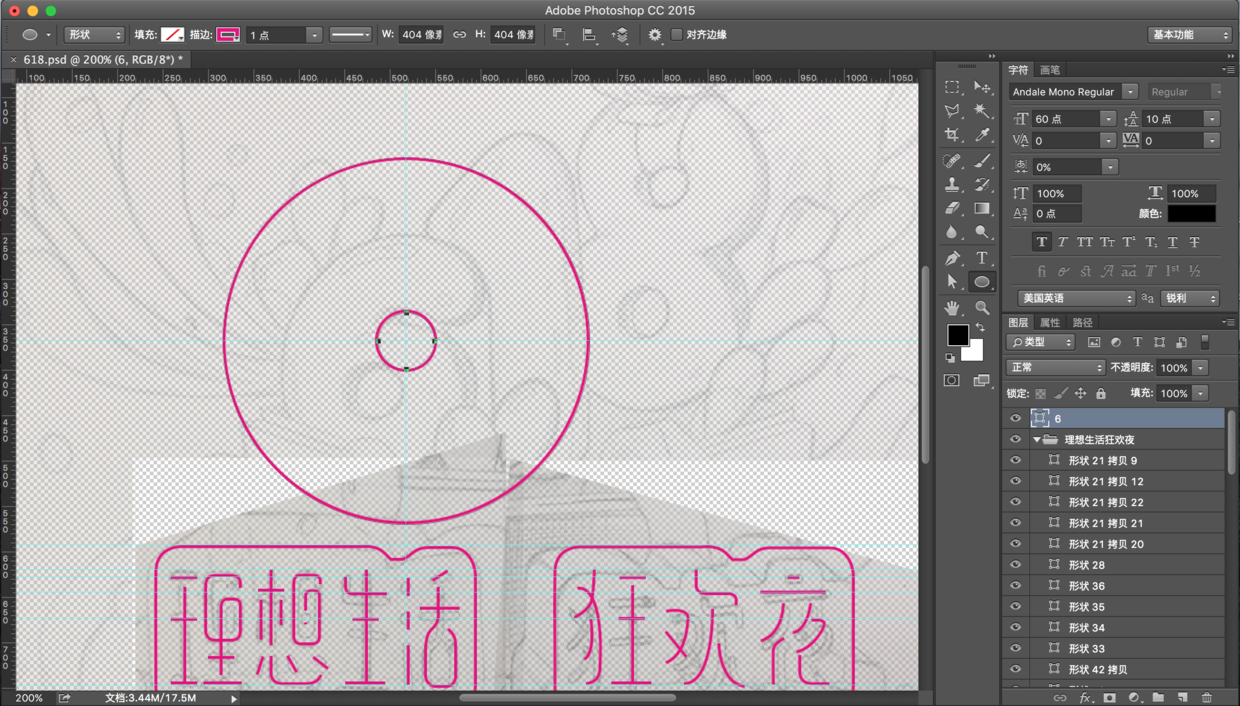Create a new layer group
Image resolution: width=1240 pixels, height=706 pixels.
(x=1158, y=698)
